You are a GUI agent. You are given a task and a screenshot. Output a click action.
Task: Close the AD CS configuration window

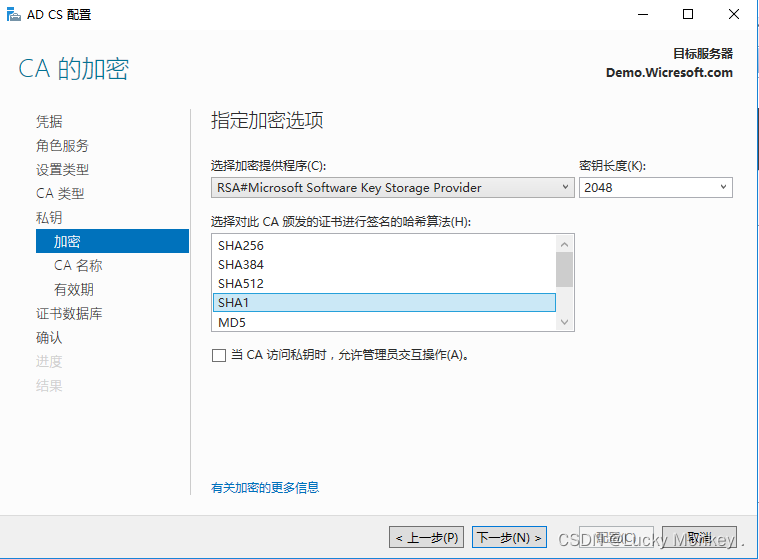734,15
